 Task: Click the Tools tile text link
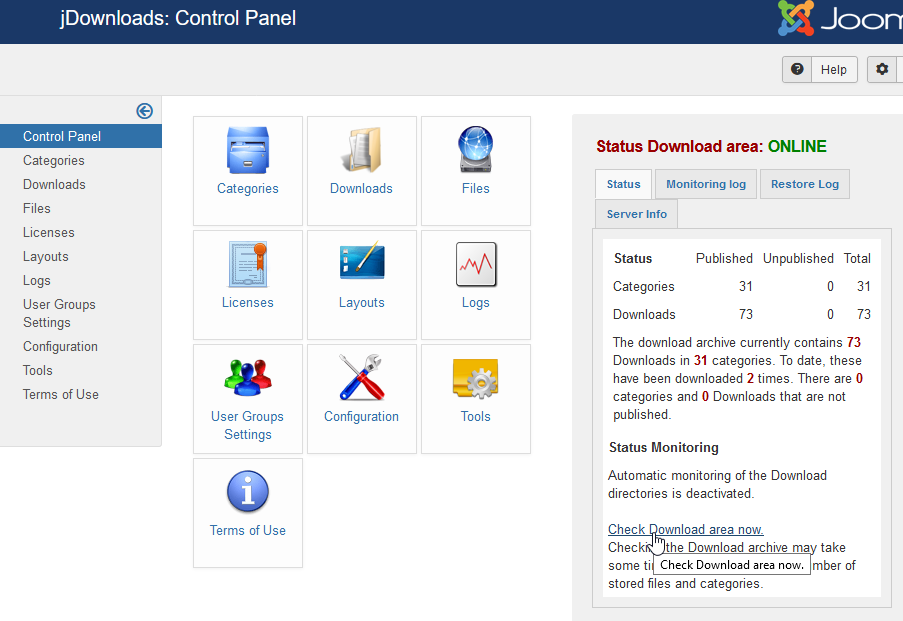[x=476, y=416]
